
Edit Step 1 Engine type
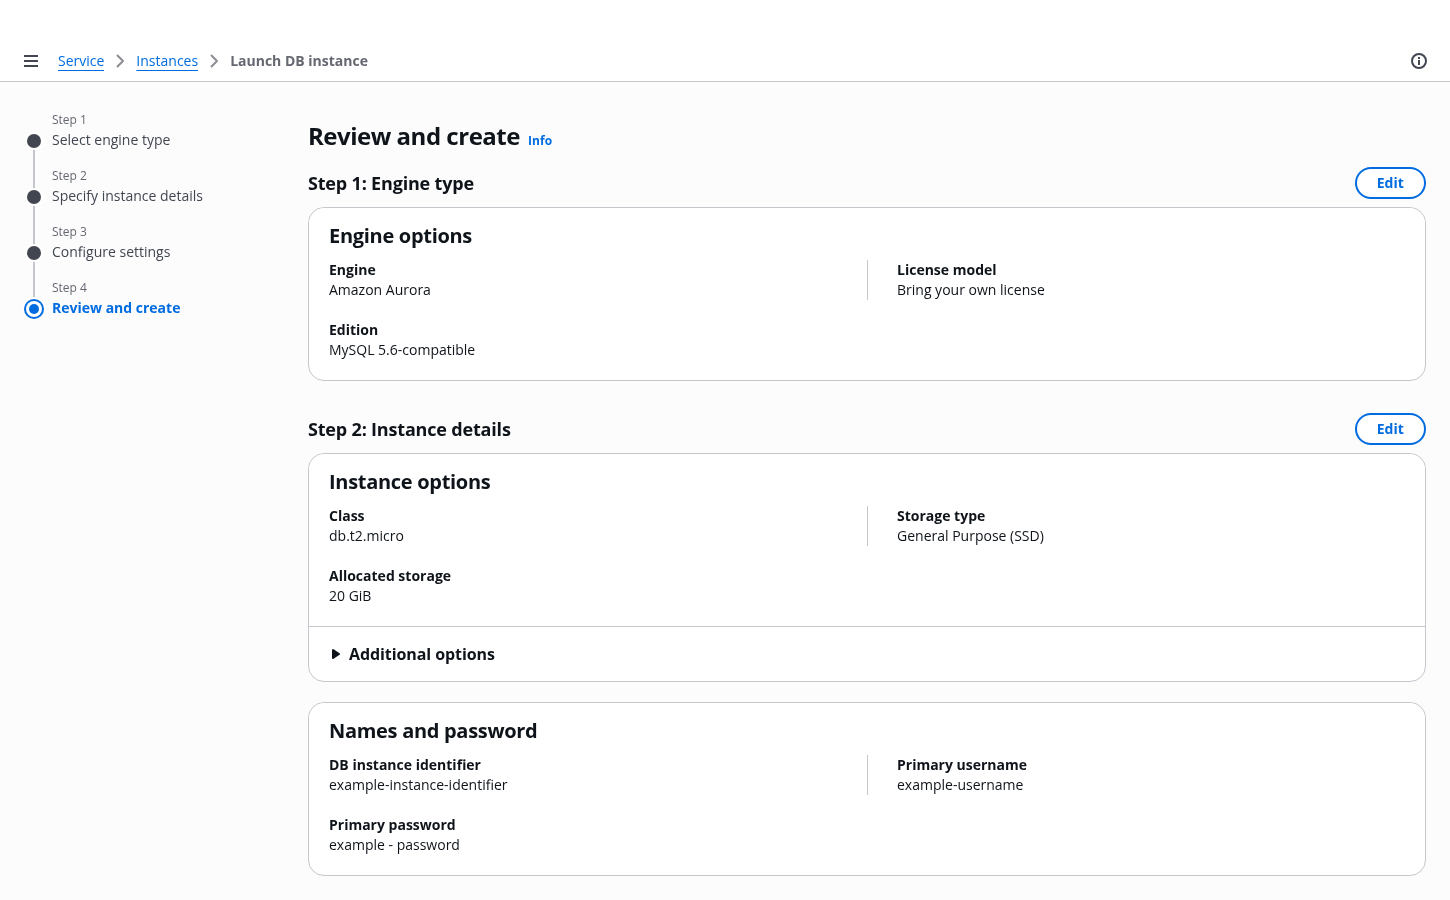pos(1389,183)
